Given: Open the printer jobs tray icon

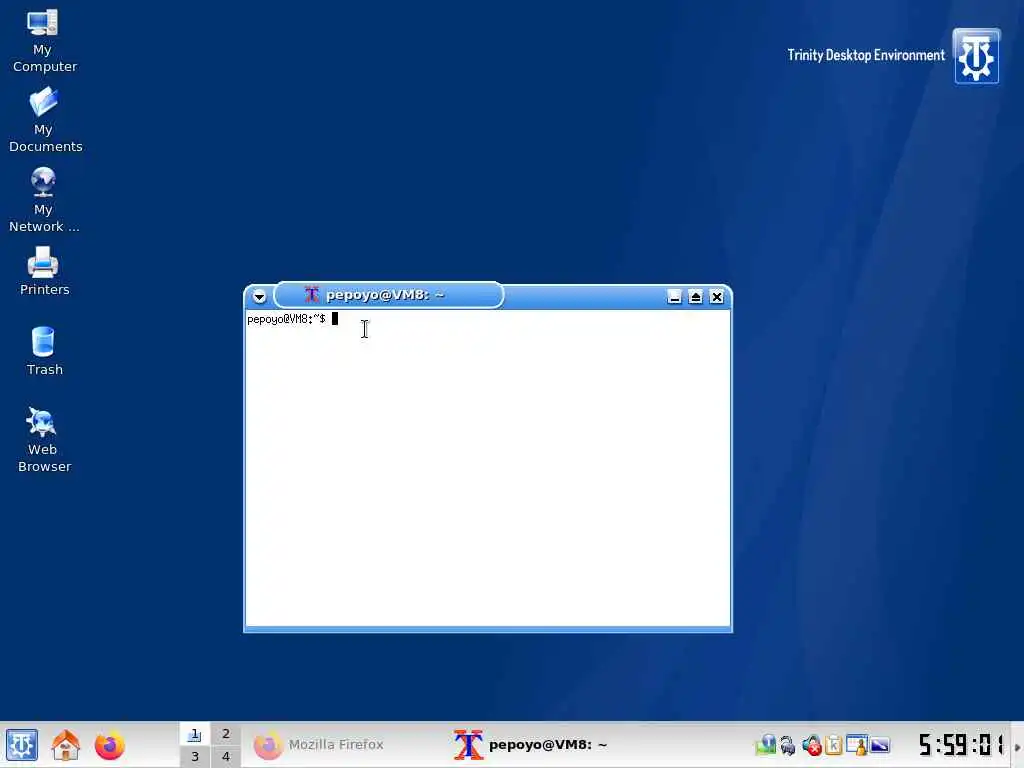Looking at the screenshot, I should 788,745.
